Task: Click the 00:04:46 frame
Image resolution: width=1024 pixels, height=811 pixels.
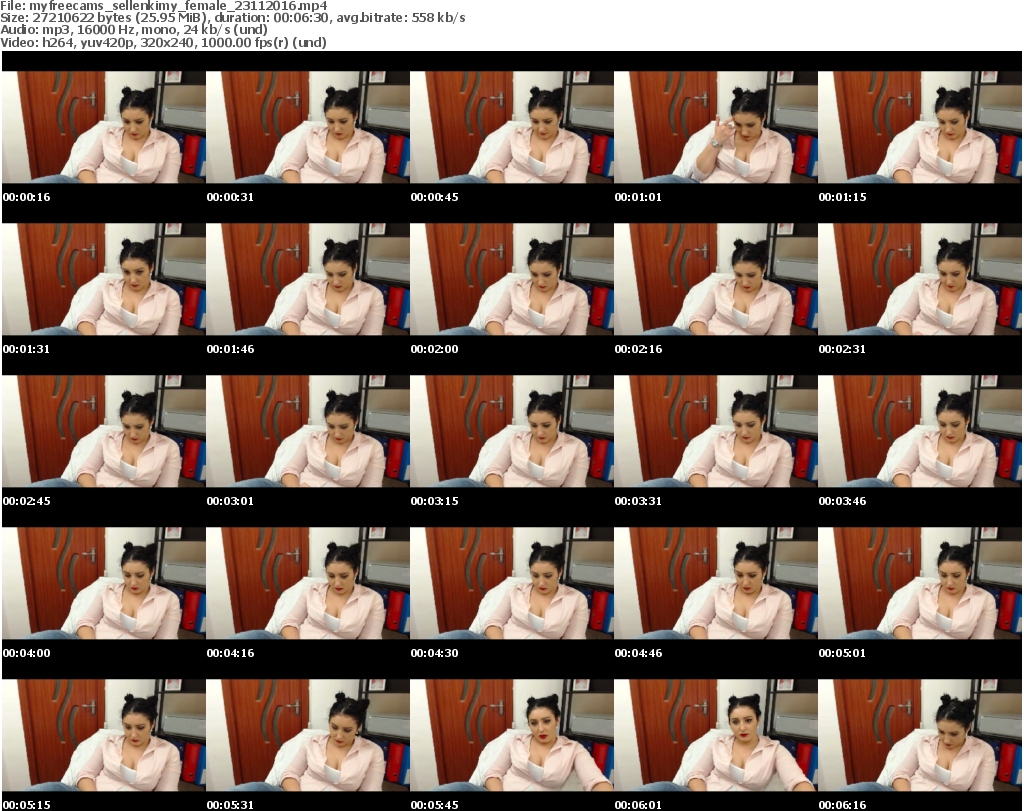Action: (716, 584)
